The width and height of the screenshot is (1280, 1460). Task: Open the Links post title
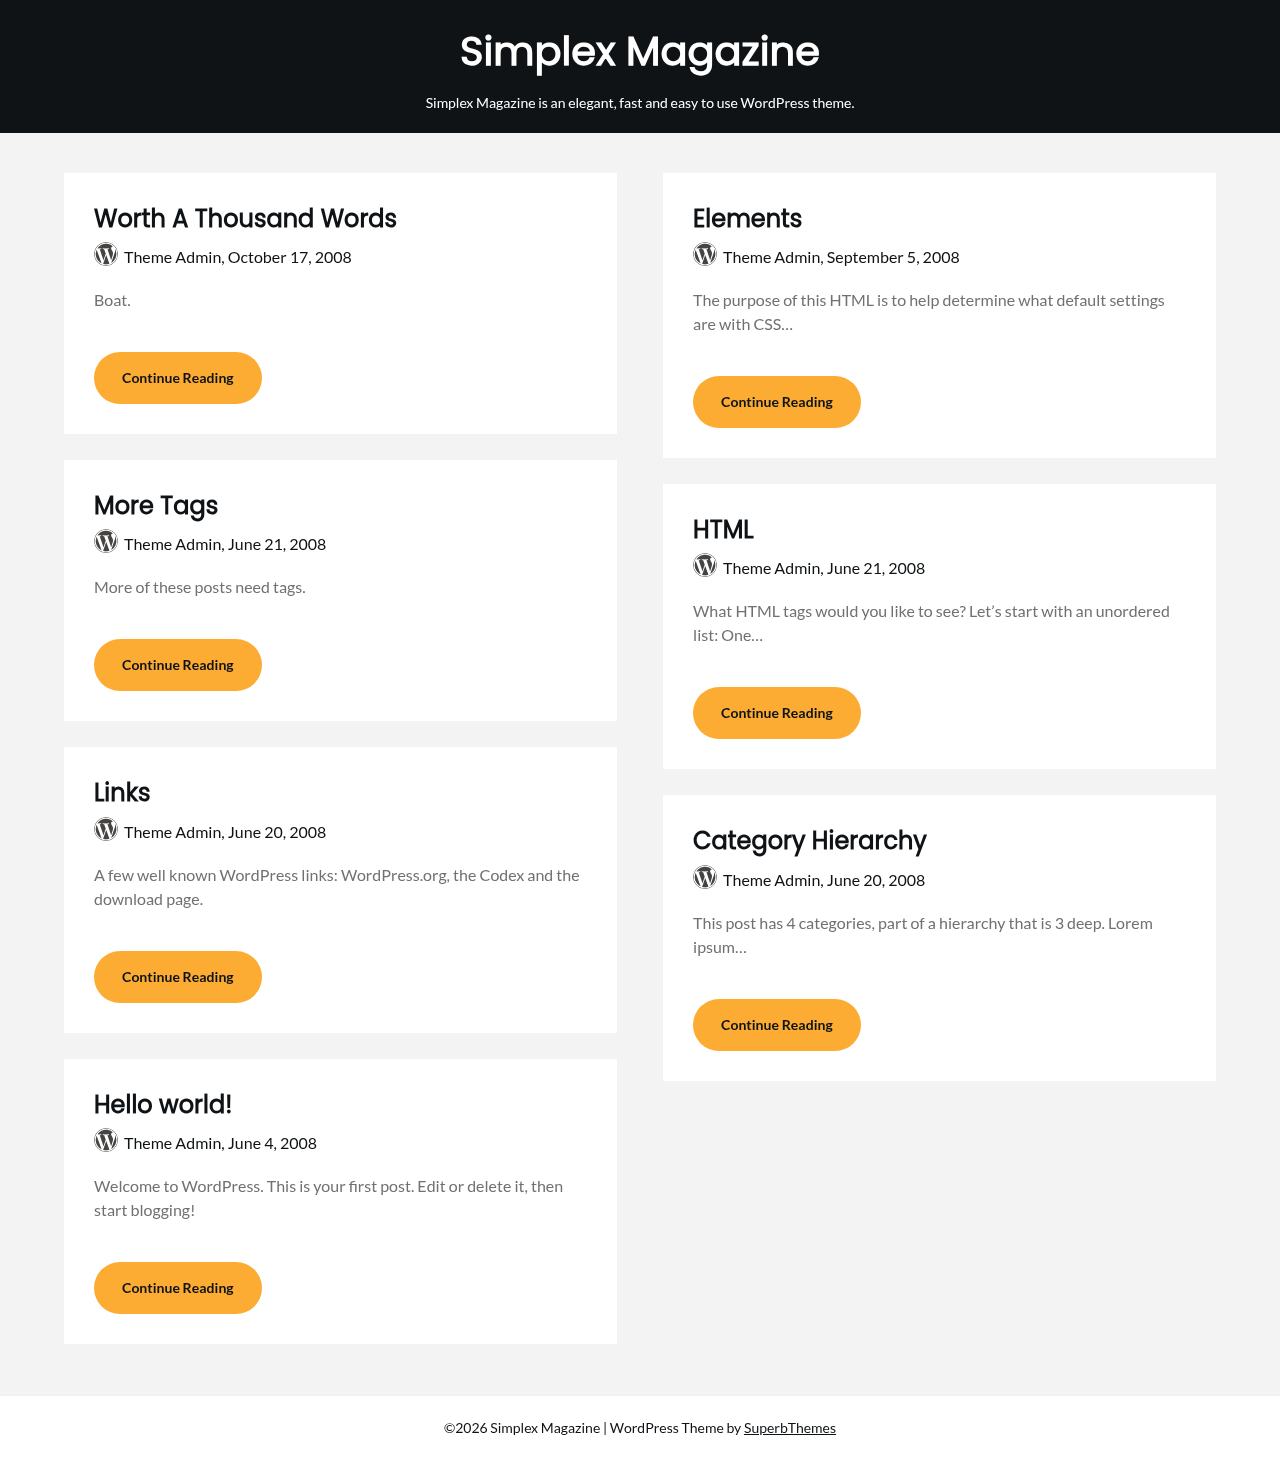click(x=122, y=793)
